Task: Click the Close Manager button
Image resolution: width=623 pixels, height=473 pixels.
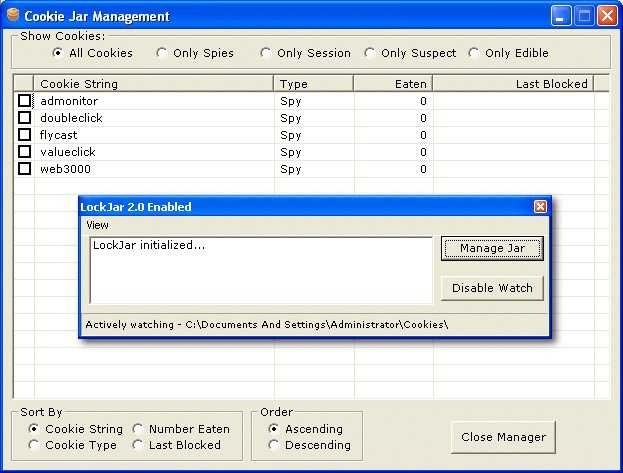Action: click(x=503, y=437)
